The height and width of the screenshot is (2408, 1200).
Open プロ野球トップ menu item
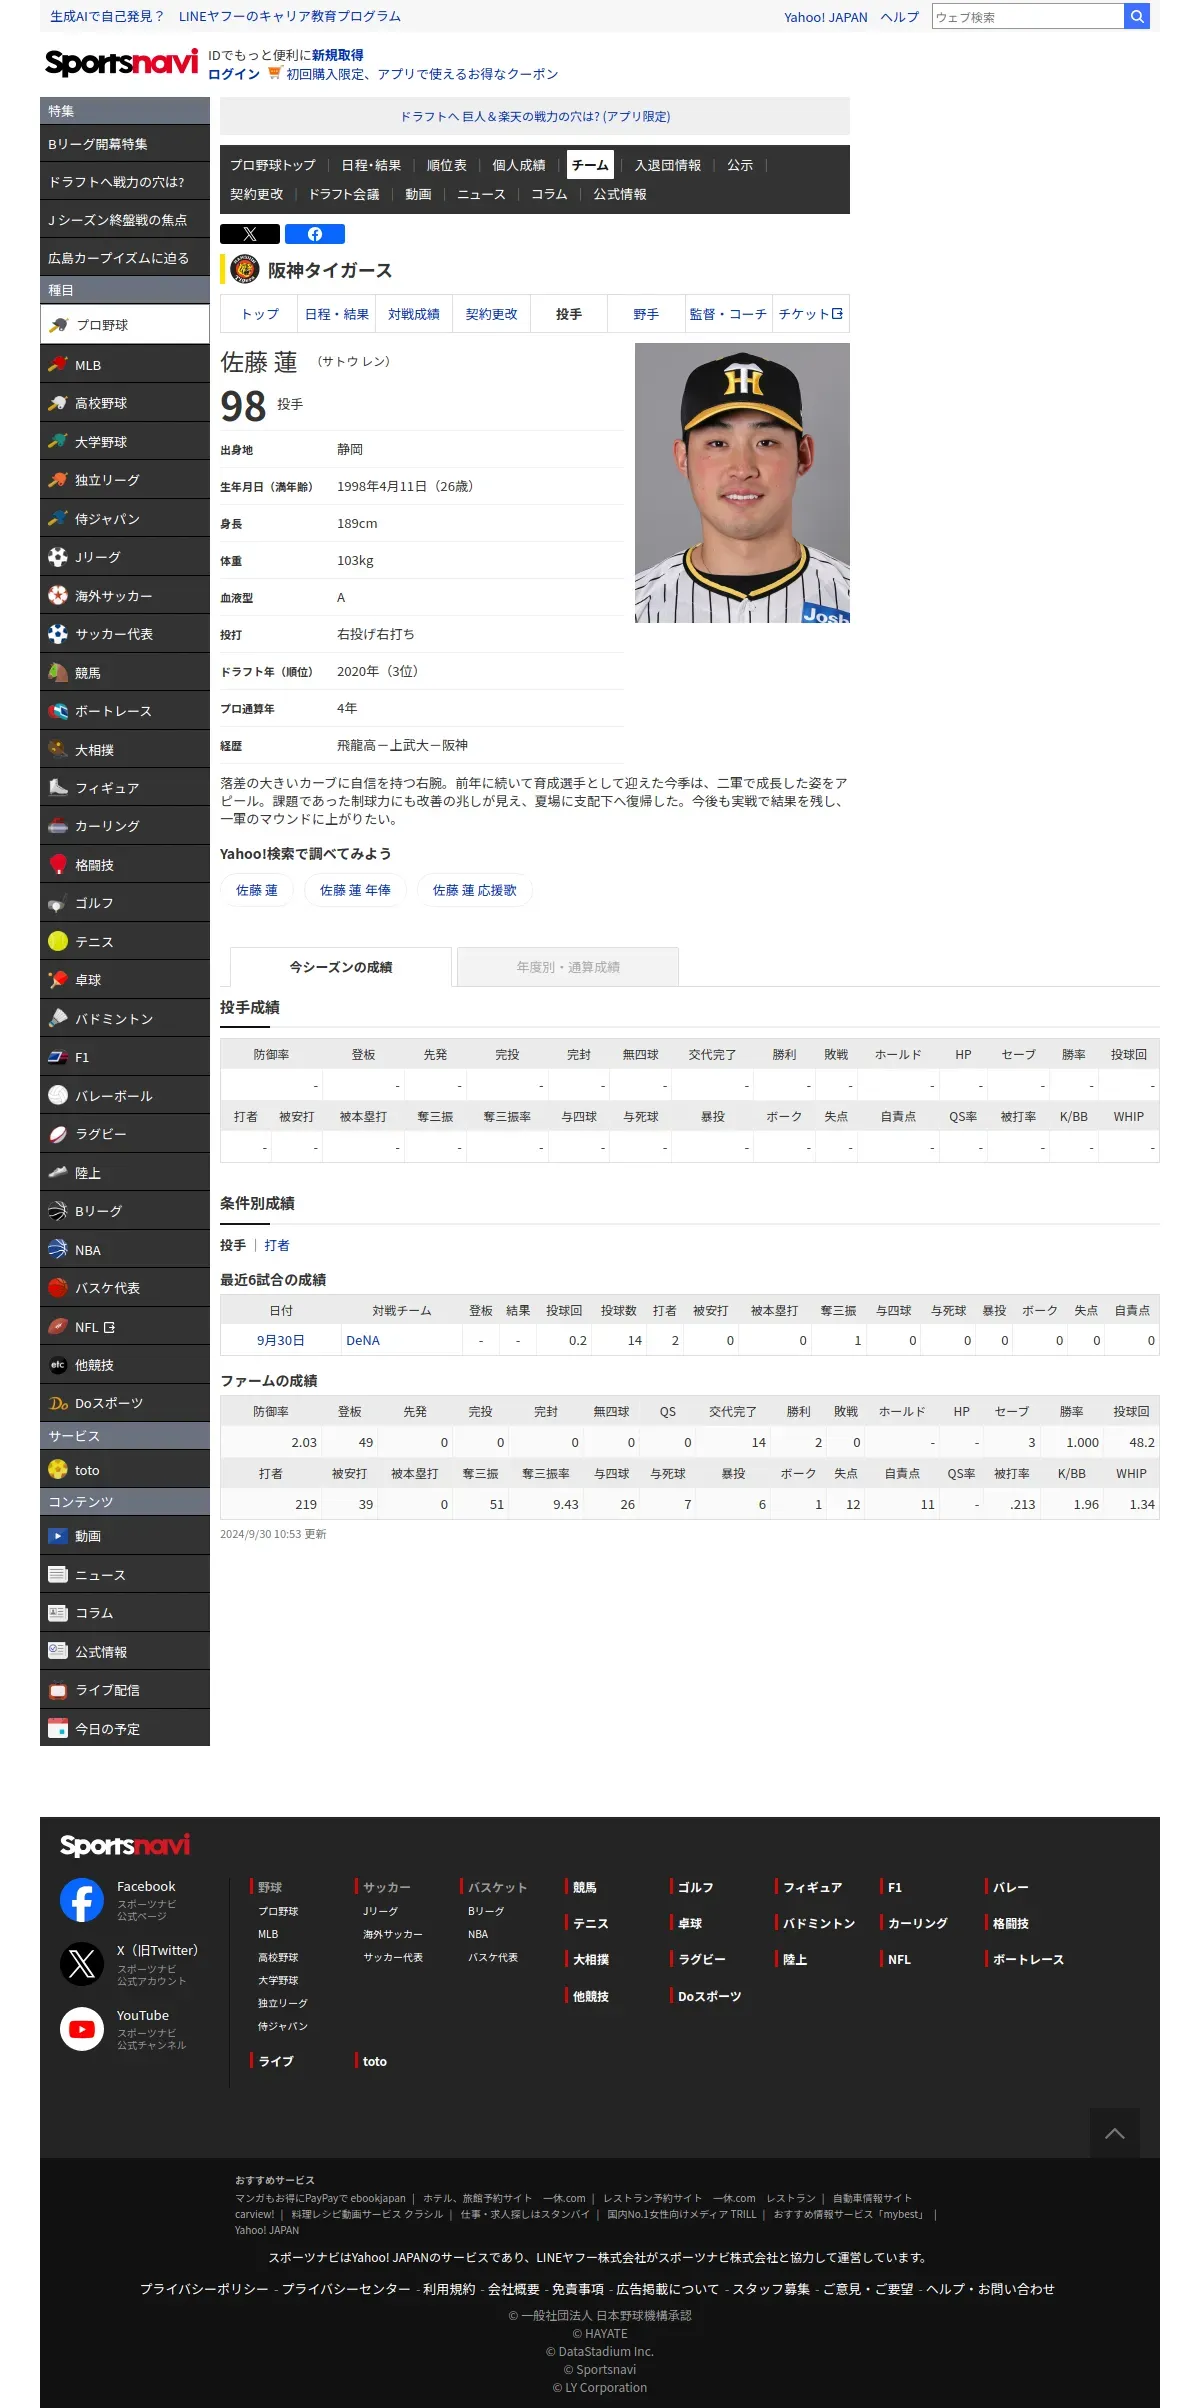click(273, 165)
